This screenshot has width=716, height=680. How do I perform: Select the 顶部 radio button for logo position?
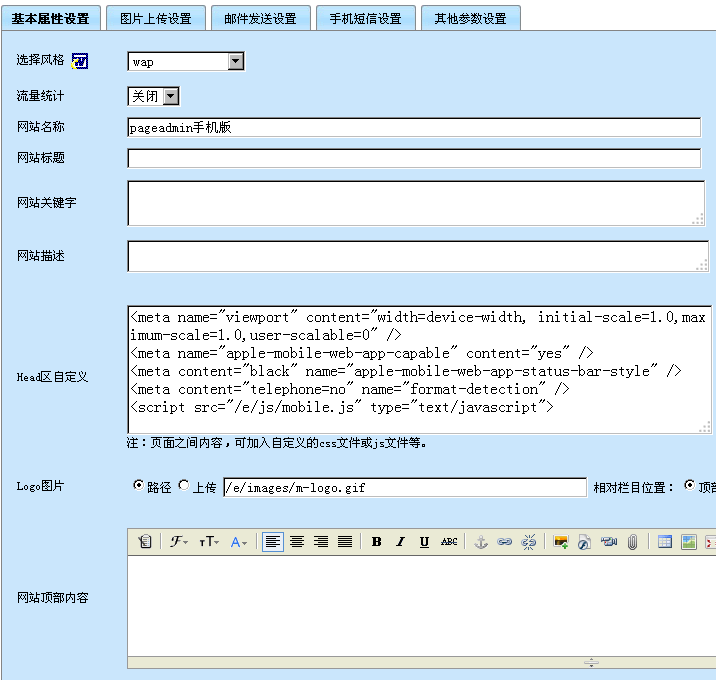coord(689,486)
